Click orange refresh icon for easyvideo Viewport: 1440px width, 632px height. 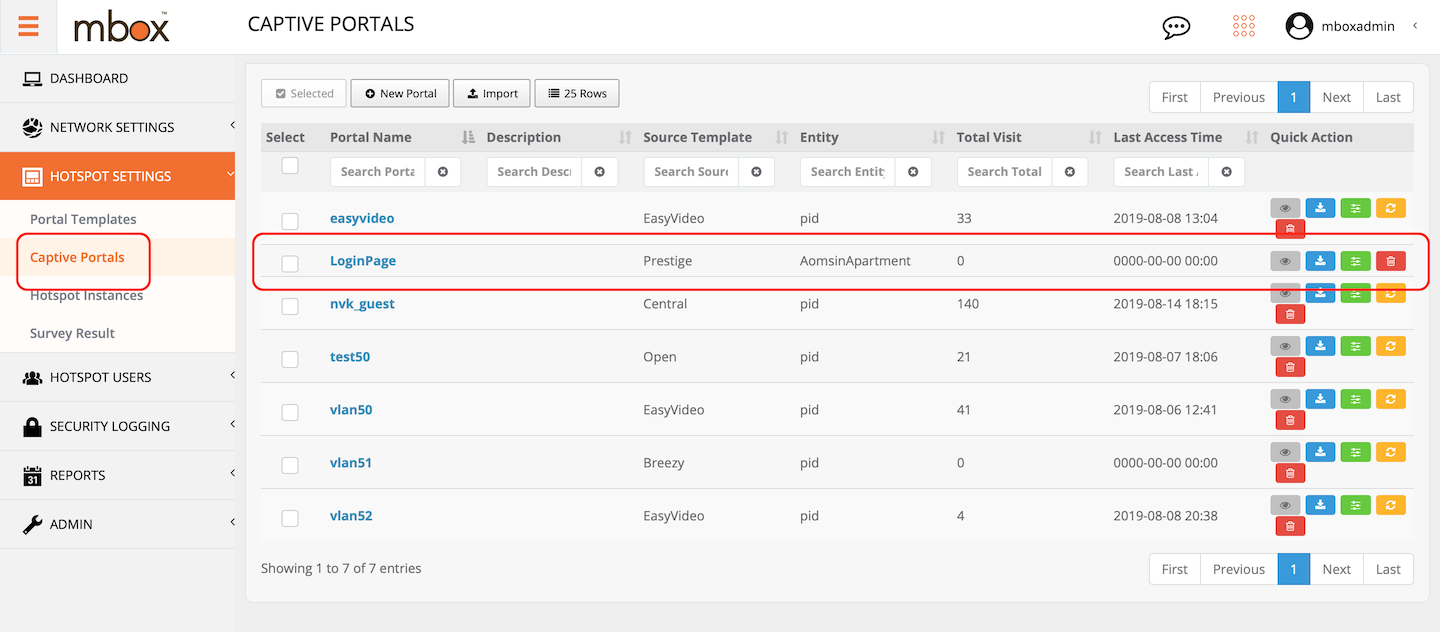(x=1390, y=208)
